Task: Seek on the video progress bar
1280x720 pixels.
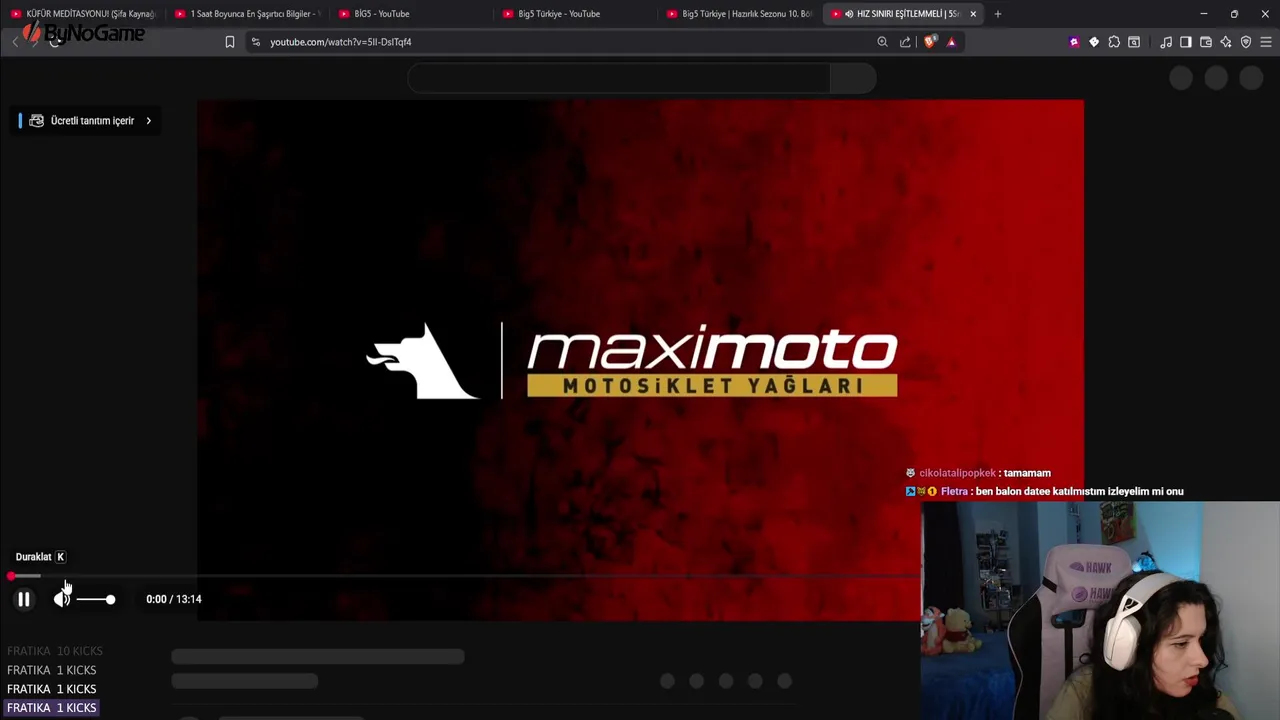Action: click(465, 576)
